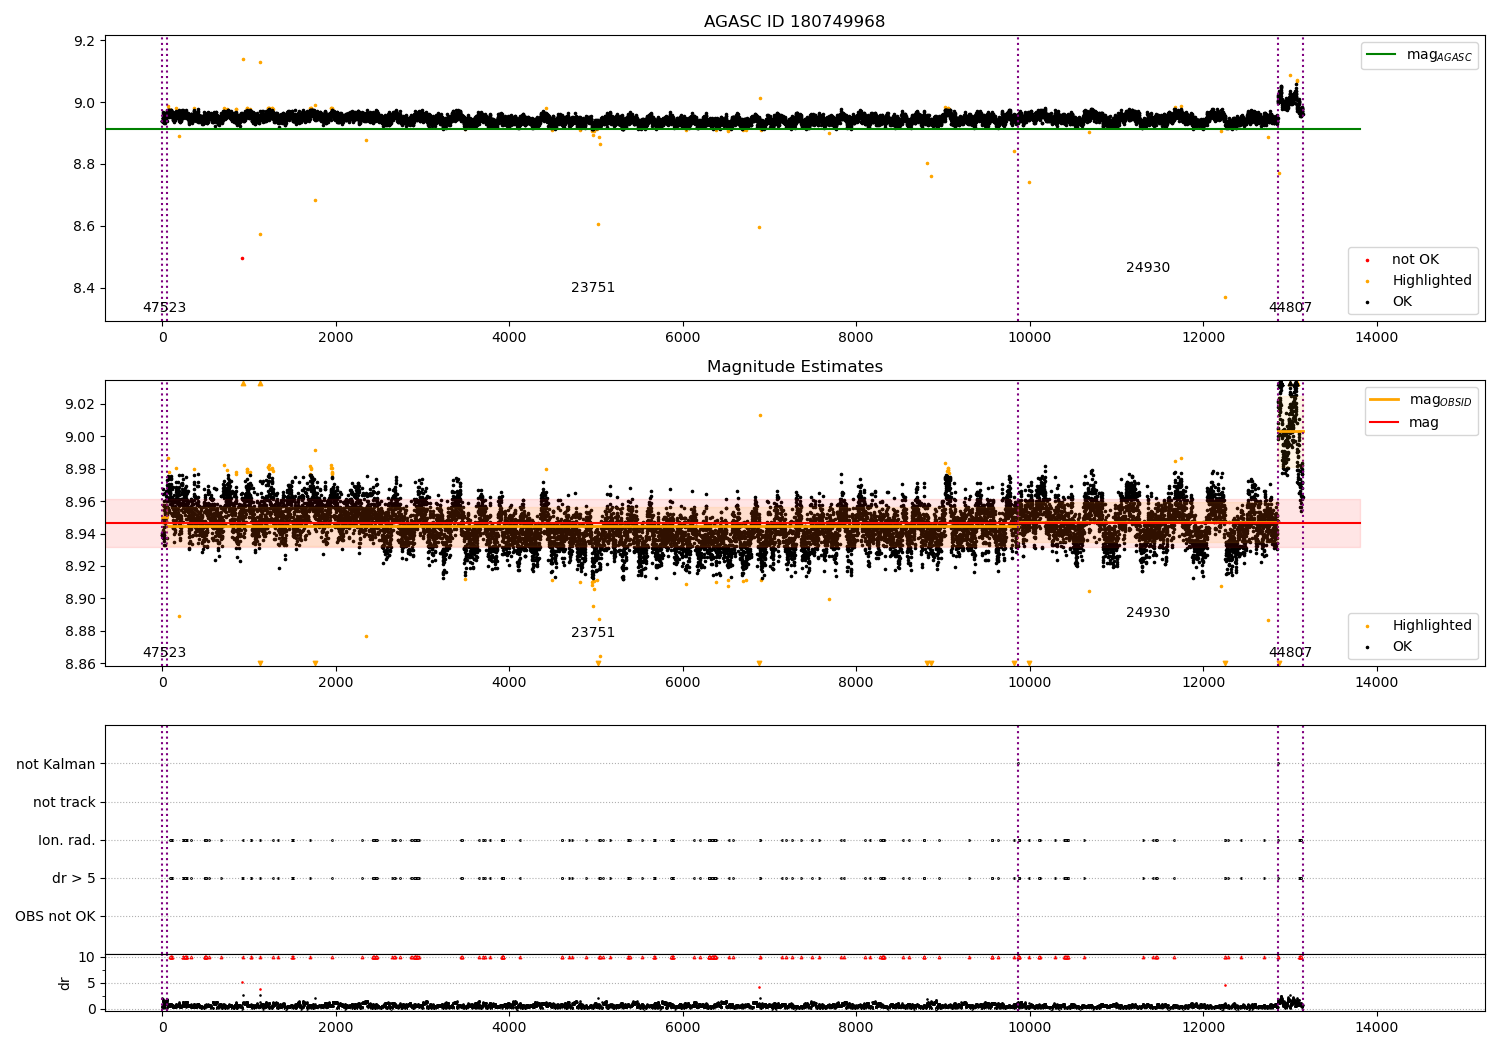This screenshot has height=1050, width=1500.
Task: Click the 8.8 y-axis tick label
Action: pos(86,165)
